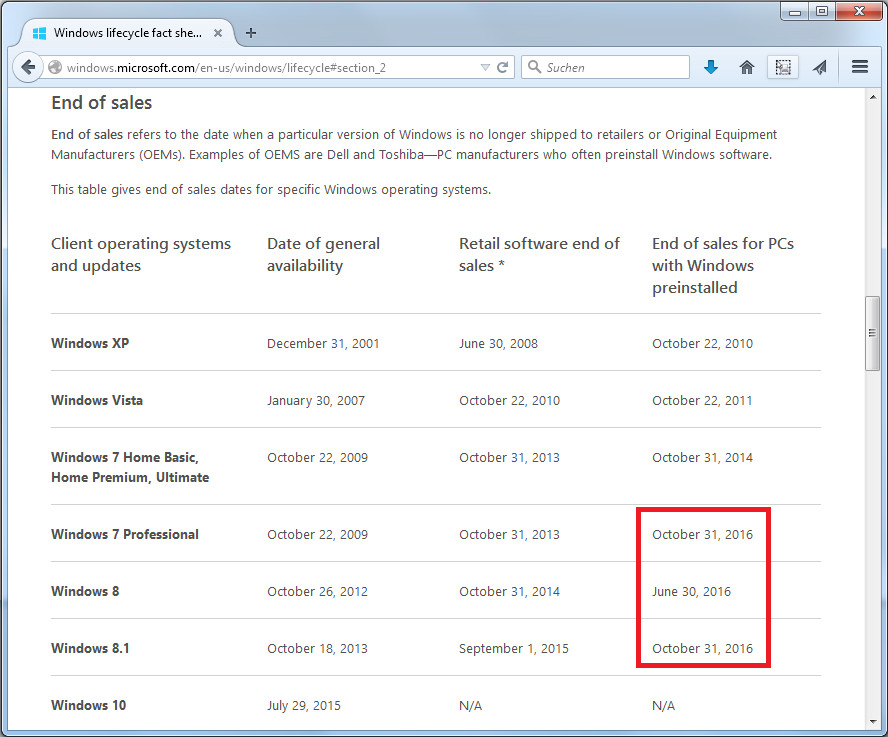The width and height of the screenshot is (888, 737).
Task: Click the search magnifier icon
Action: pyautogui.click(x=533, y=67)
